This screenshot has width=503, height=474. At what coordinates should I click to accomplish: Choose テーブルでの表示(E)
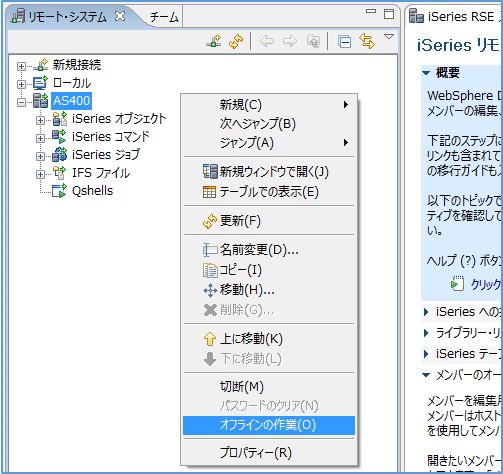point(269,192)
